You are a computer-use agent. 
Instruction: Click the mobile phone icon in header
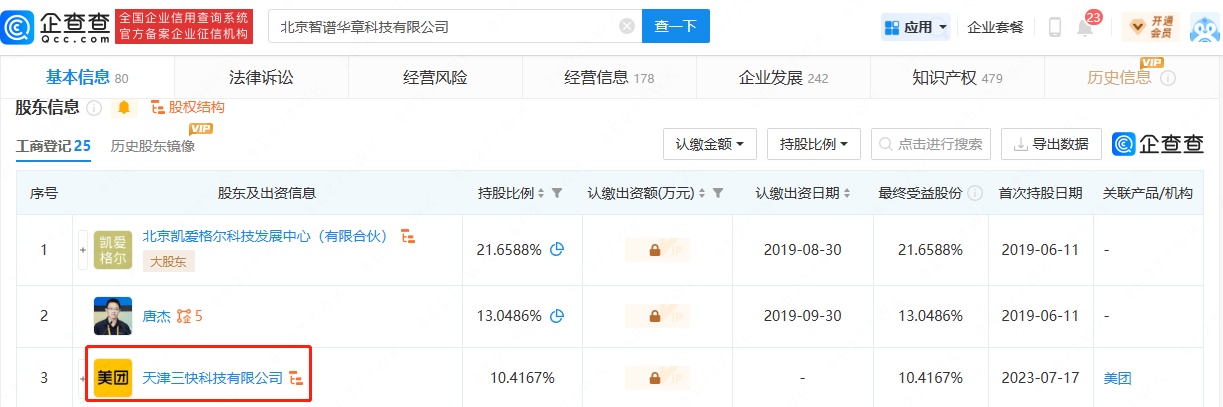point(1054,27)
